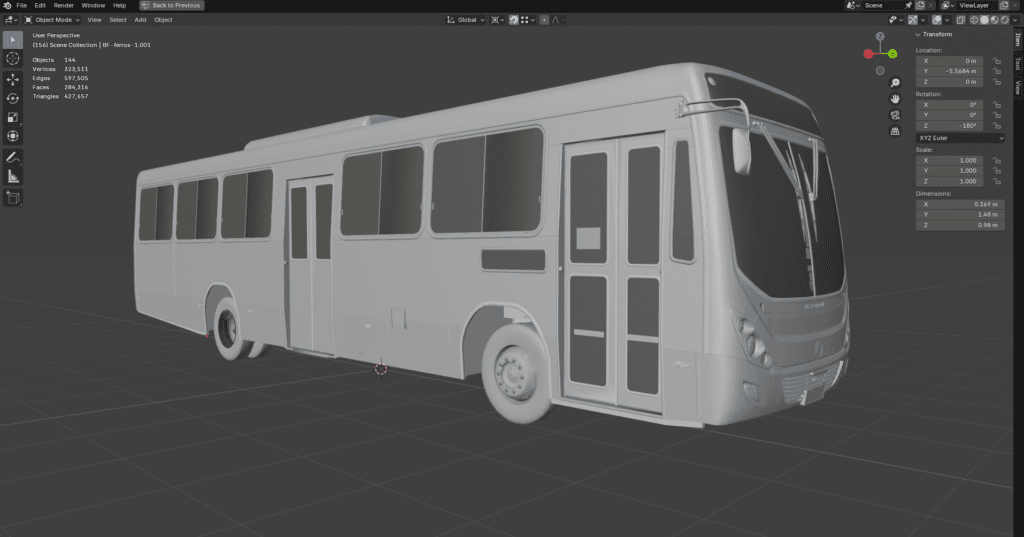Toggle lock on Rotation Z
Image resolution: width=1024 pixels, height=537 pixels.
click(x=997, y=126)
